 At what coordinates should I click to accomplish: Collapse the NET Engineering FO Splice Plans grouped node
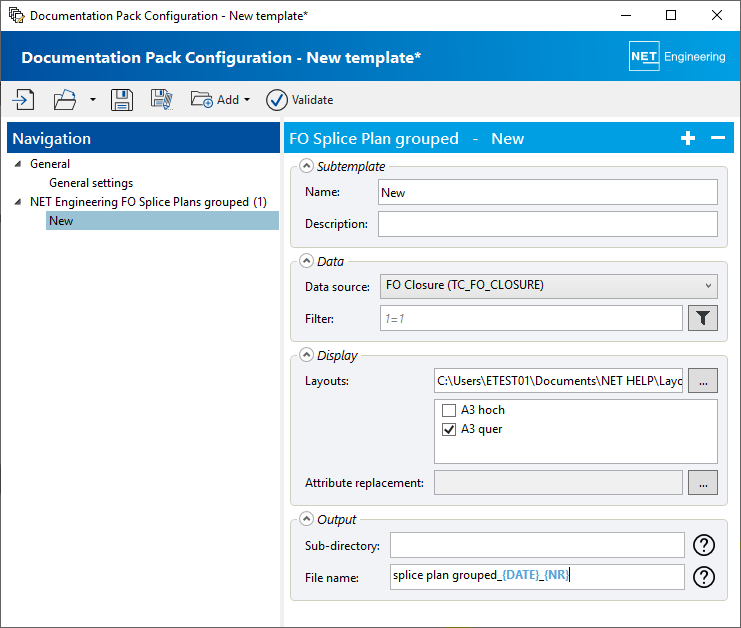18,202
